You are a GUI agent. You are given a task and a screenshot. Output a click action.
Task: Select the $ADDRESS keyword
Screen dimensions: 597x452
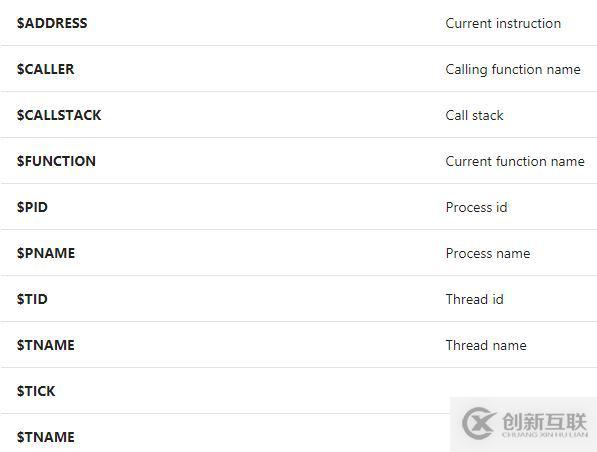click(x=52, y=23)
